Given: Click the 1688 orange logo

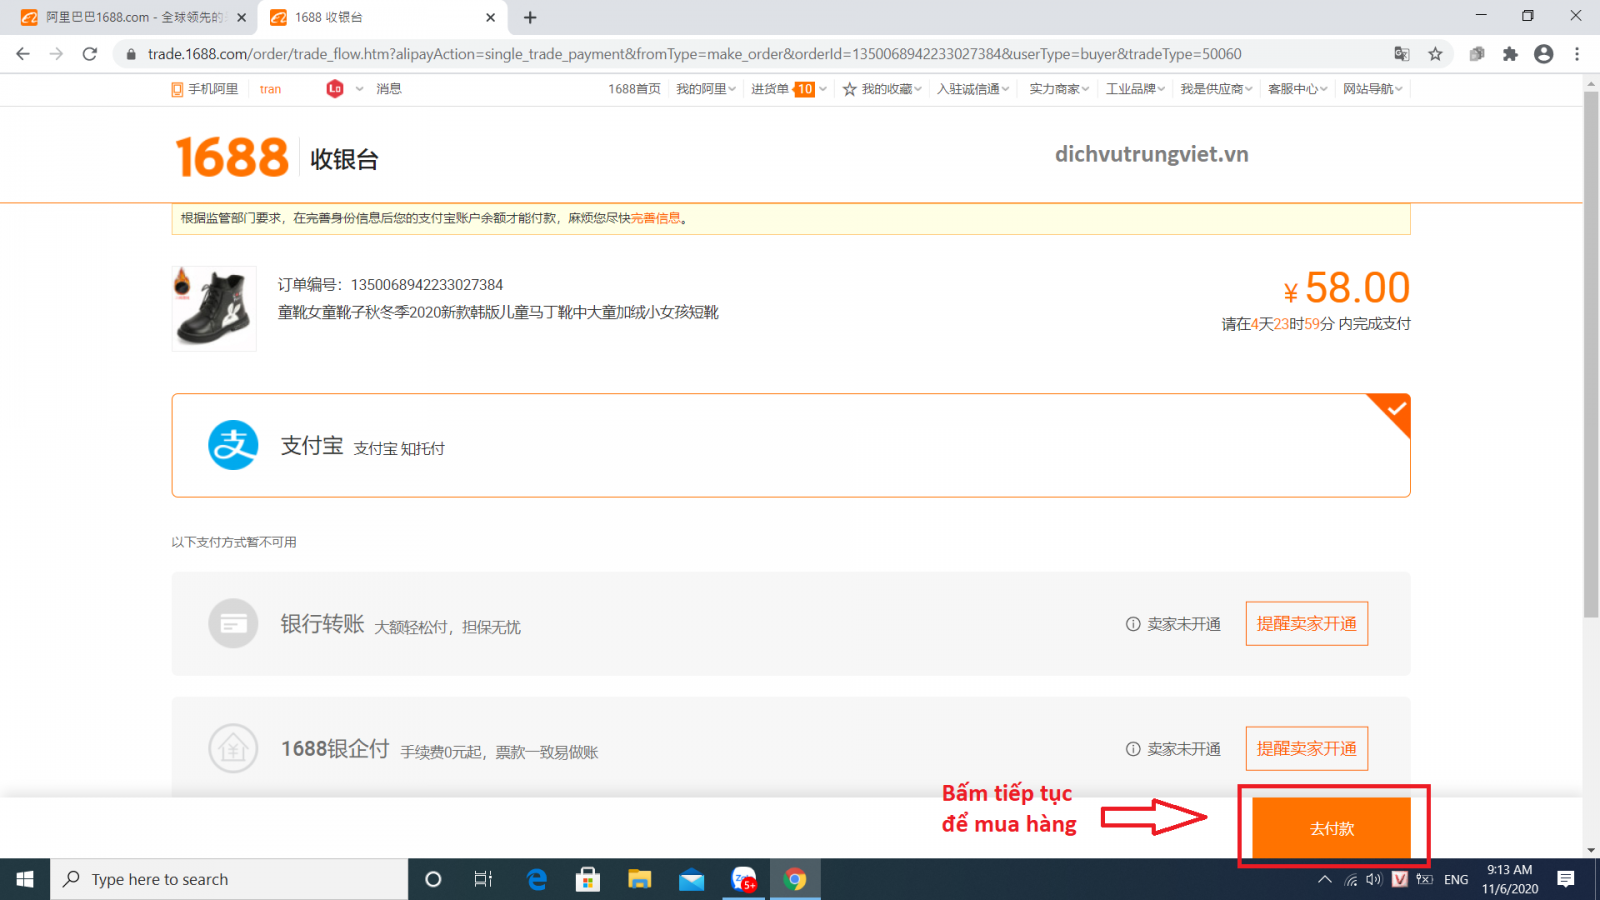Looking at the screenshot, I should tap(232, 158).
